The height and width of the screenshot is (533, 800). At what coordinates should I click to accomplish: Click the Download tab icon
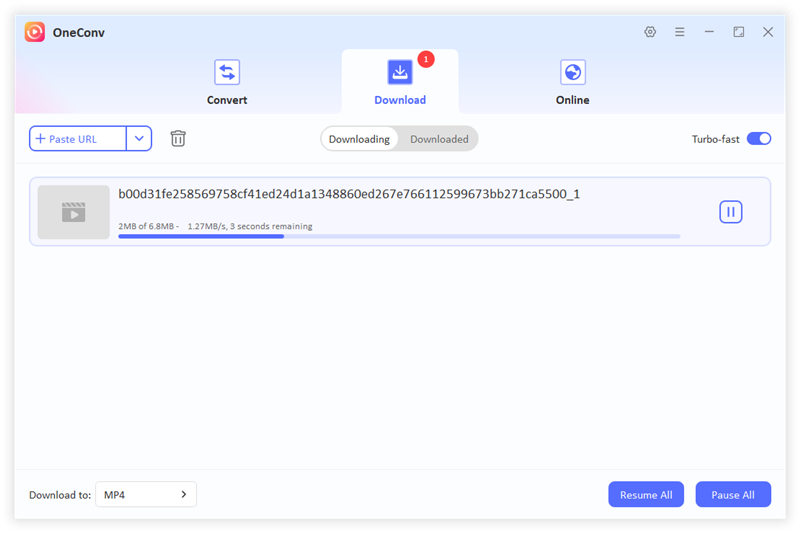[400, 72]
